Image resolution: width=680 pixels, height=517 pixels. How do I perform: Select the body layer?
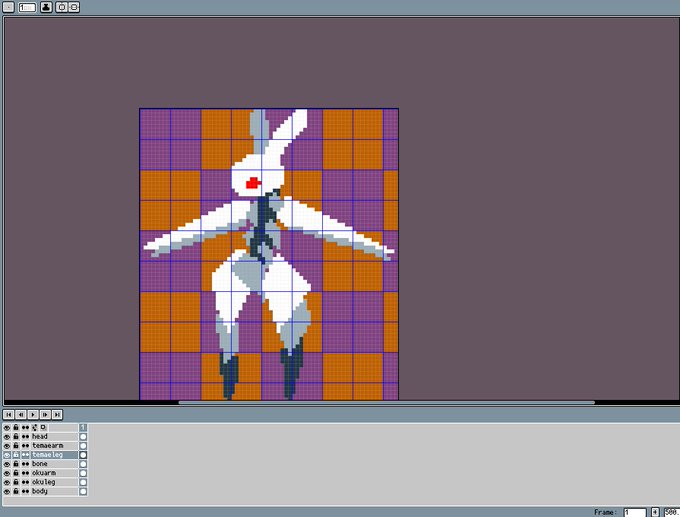(x=54, y=491)
